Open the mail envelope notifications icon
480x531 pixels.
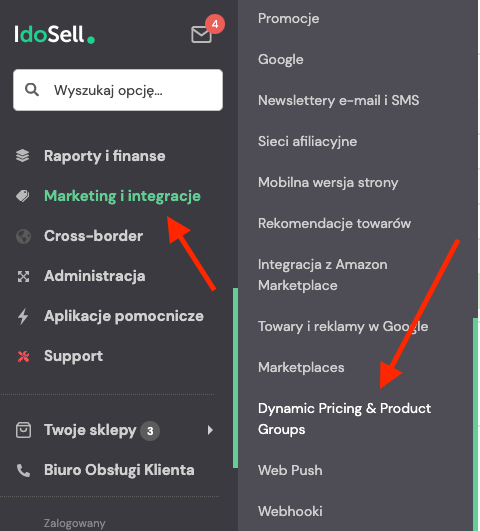[202, 34]
